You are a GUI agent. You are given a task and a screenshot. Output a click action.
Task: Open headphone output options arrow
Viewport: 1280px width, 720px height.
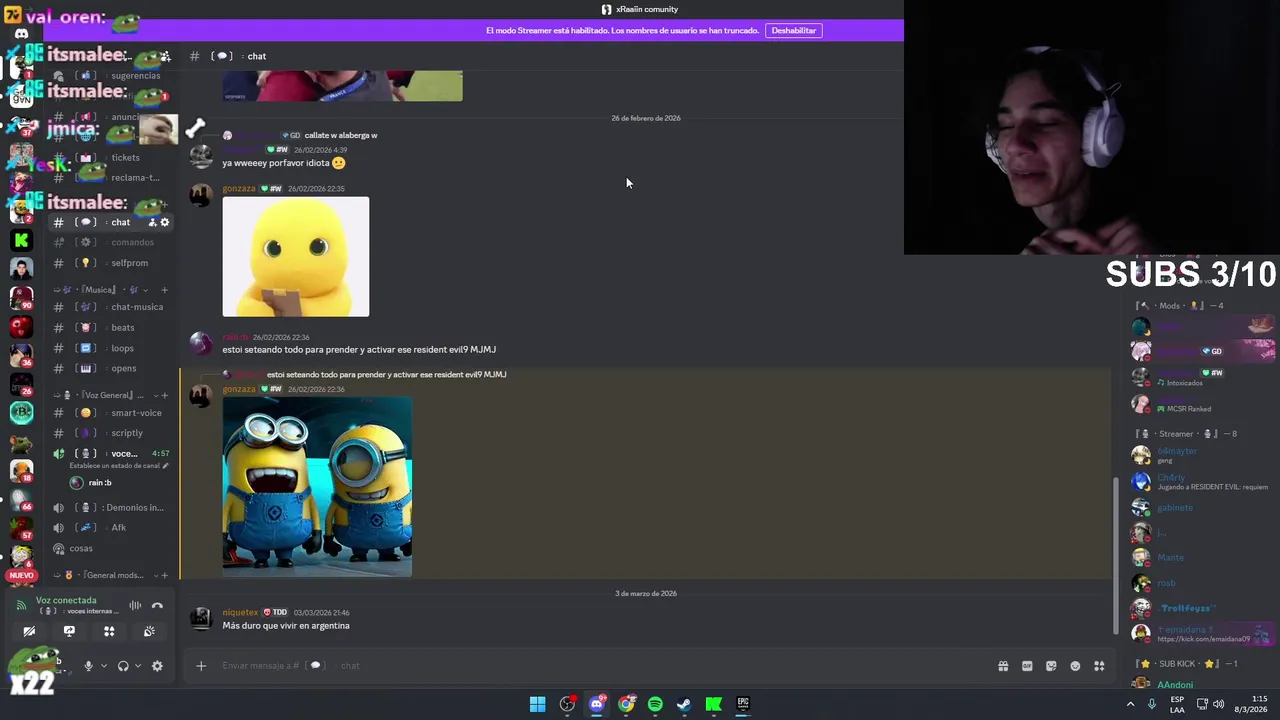pyautogui.click(x=138, y=666)
